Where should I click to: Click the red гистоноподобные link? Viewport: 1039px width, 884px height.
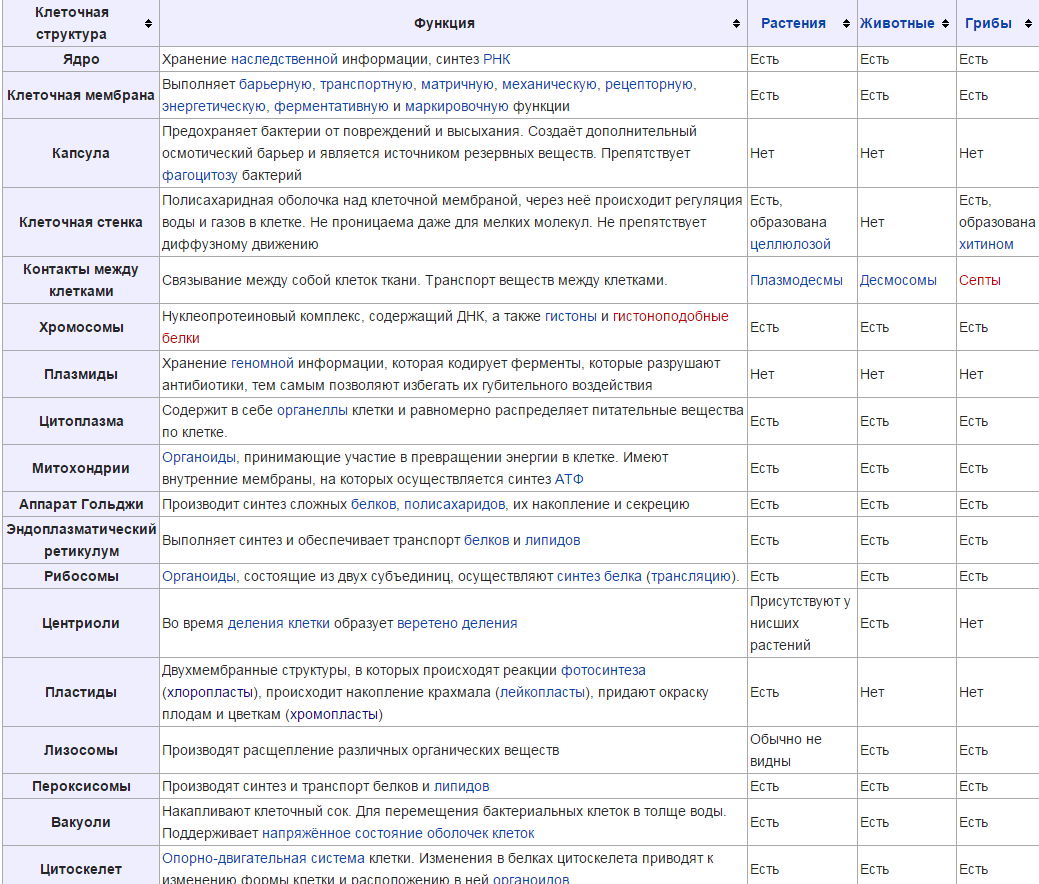coord(671,316)
